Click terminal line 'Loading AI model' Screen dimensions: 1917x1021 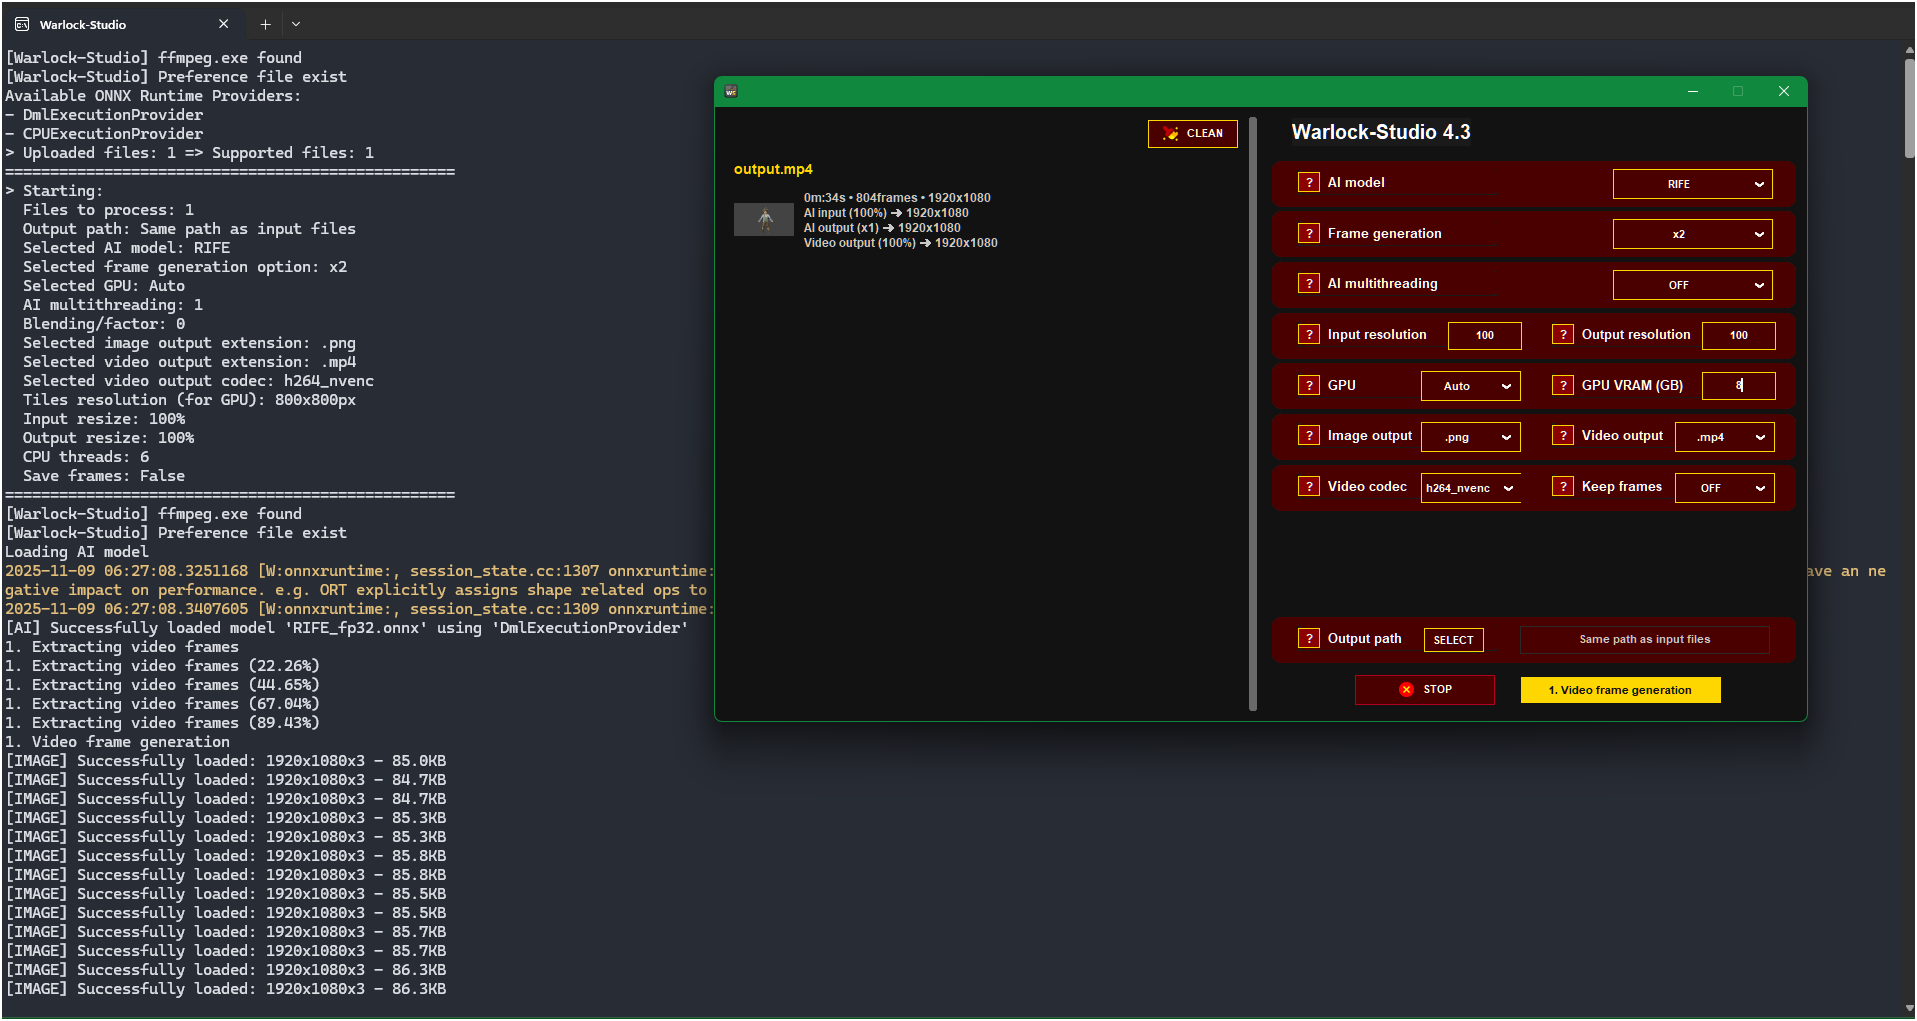[77, 552]
